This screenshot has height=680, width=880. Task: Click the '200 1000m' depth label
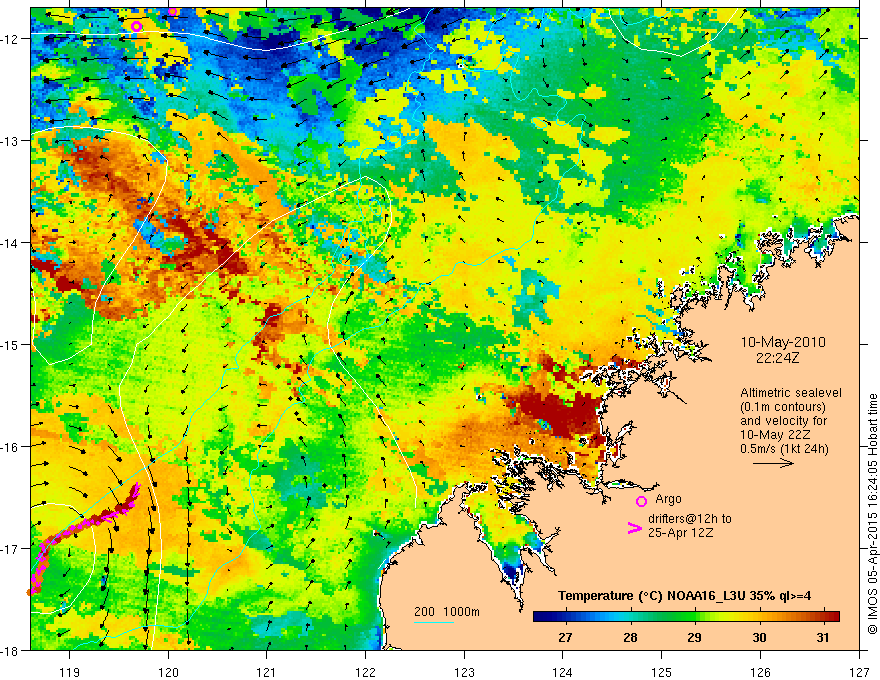[447, 612]
